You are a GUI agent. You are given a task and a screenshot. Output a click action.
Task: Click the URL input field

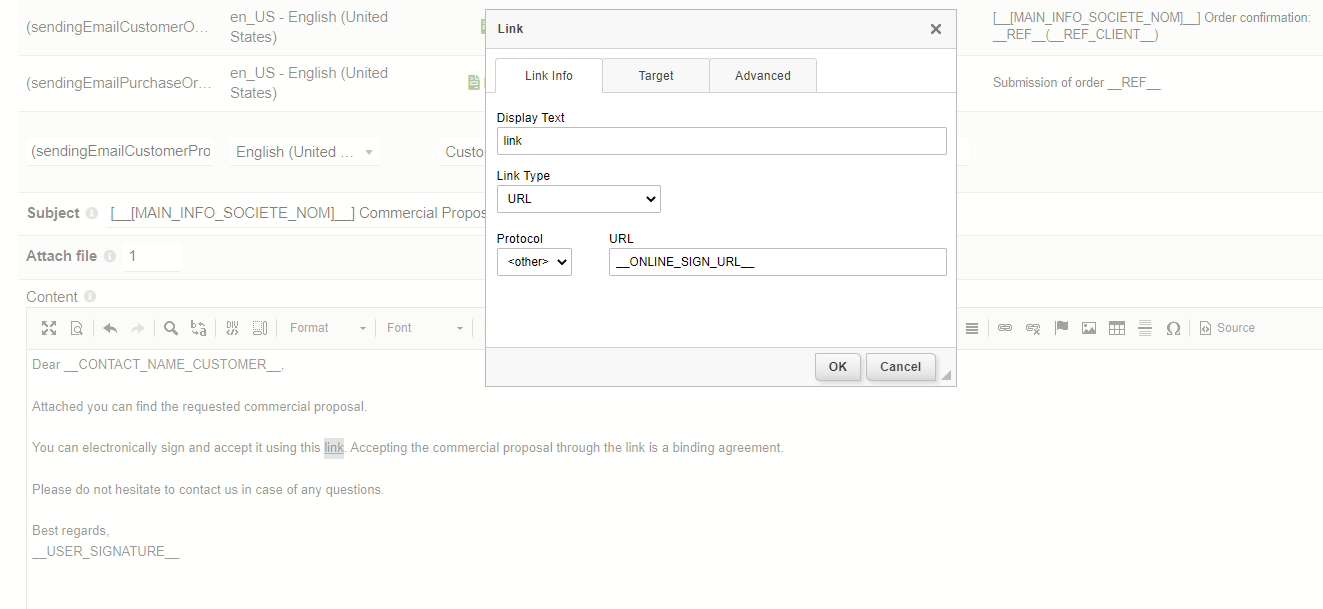(777, 262)
